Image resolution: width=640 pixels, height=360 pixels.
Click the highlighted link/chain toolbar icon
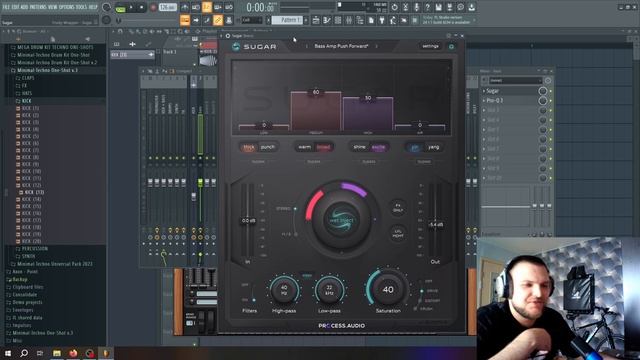coord(218,20)
